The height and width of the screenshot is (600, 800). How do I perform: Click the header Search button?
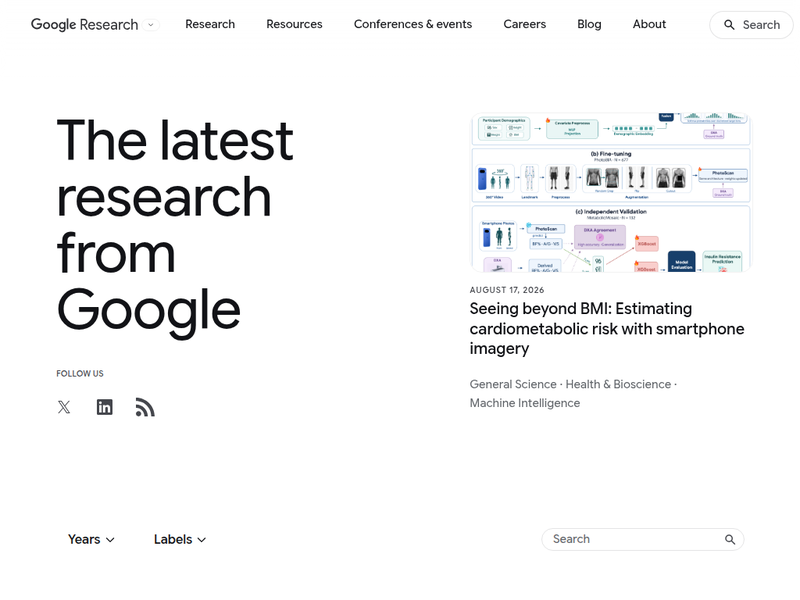coord(751,25)
